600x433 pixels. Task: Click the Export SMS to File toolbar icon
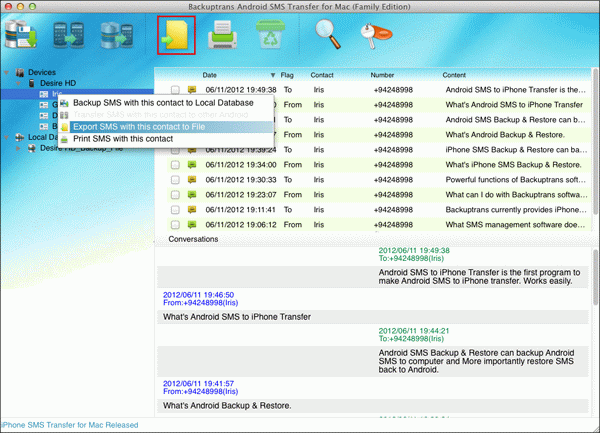(176, 35)
